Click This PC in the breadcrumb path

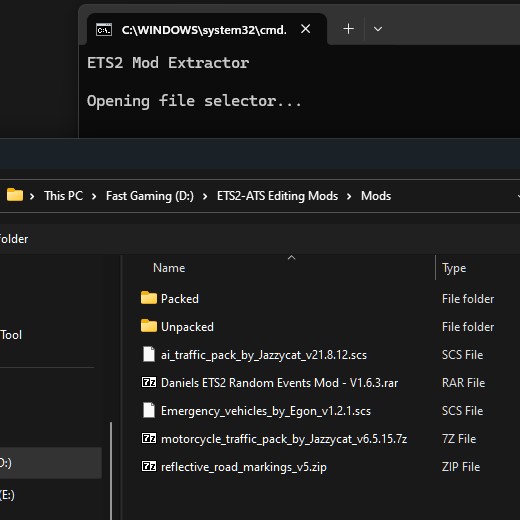[x=63, y=196]
